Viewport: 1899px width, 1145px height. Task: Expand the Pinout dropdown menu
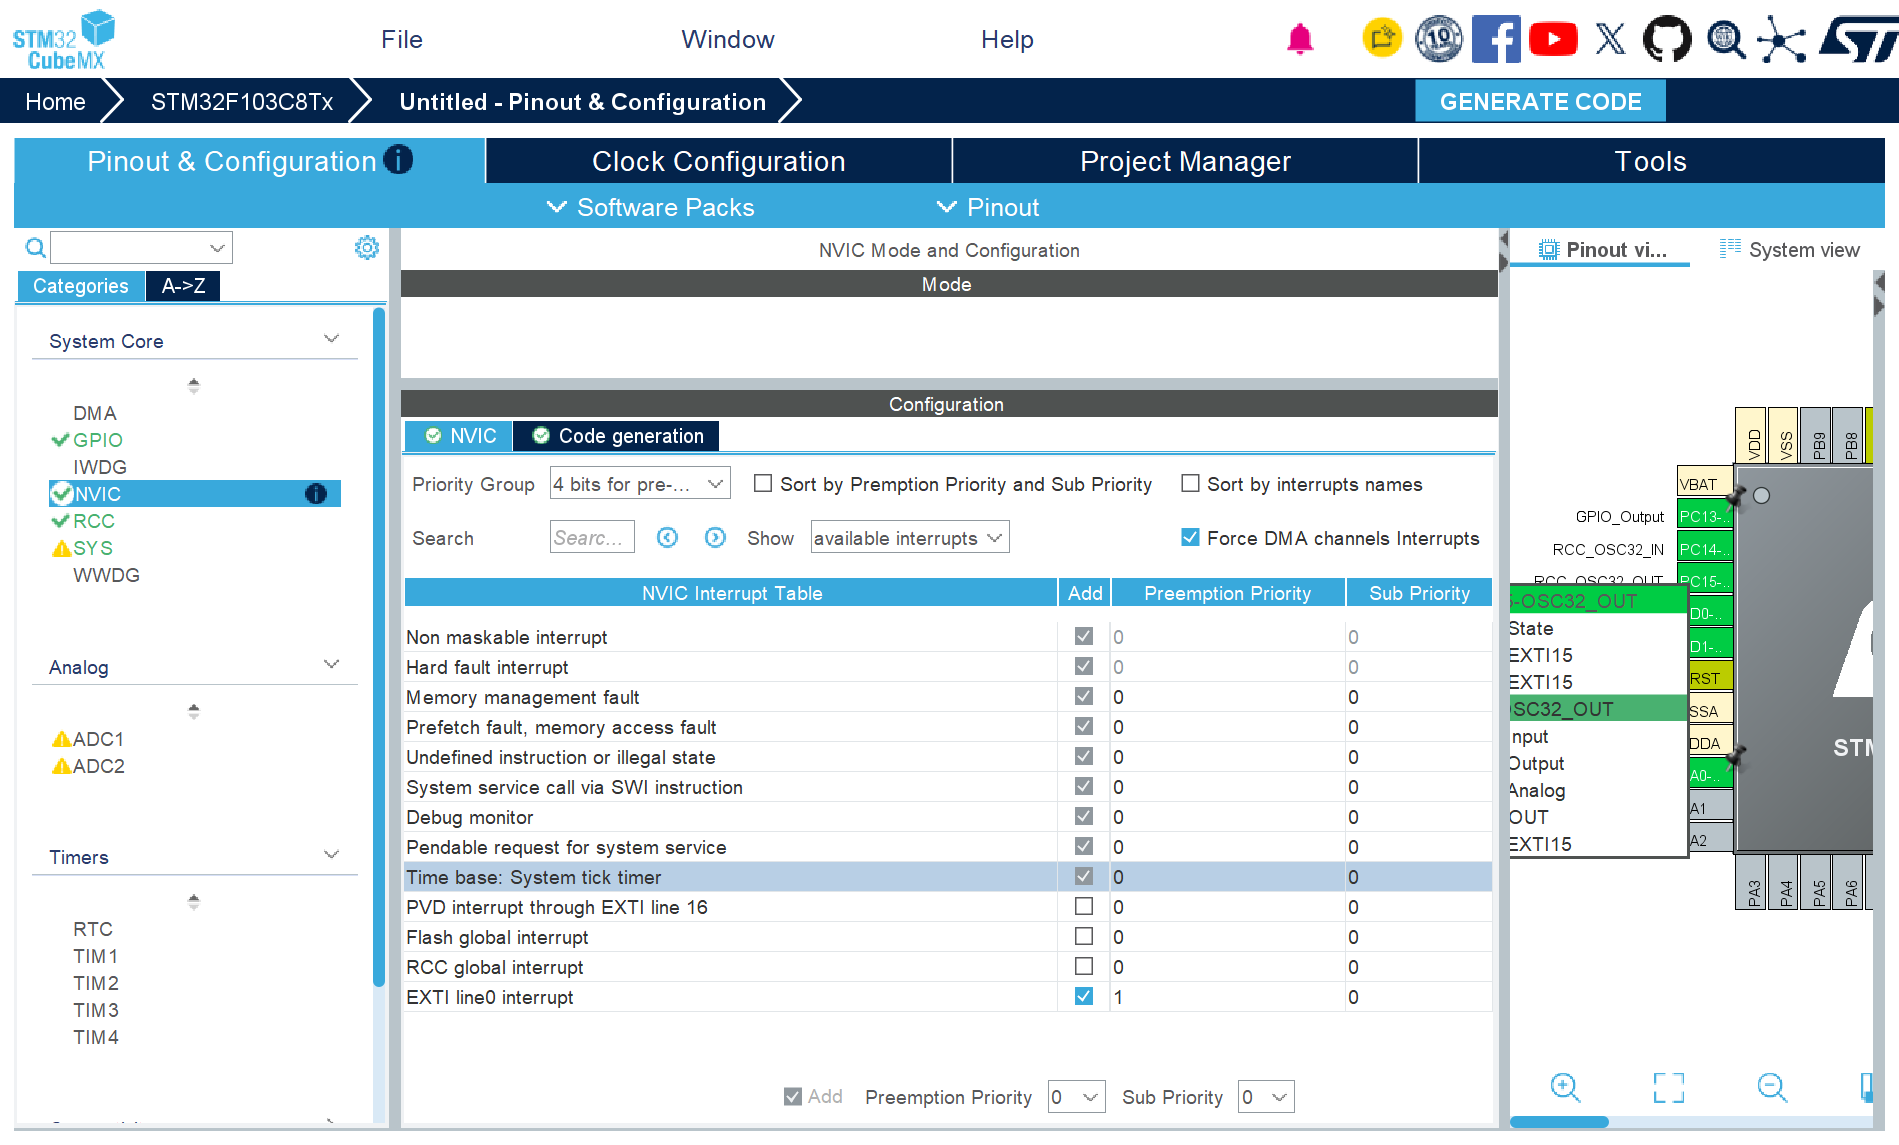988,207
